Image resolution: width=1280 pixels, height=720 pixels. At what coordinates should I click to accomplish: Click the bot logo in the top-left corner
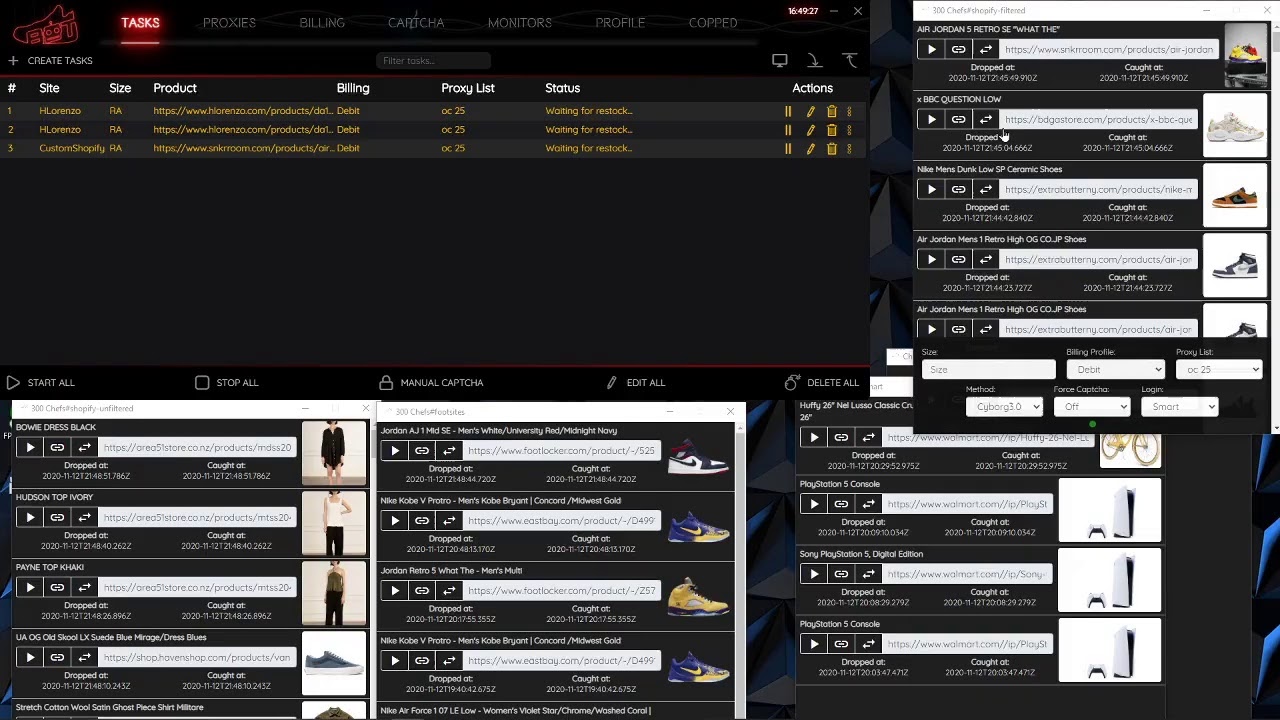click(46, 24)
